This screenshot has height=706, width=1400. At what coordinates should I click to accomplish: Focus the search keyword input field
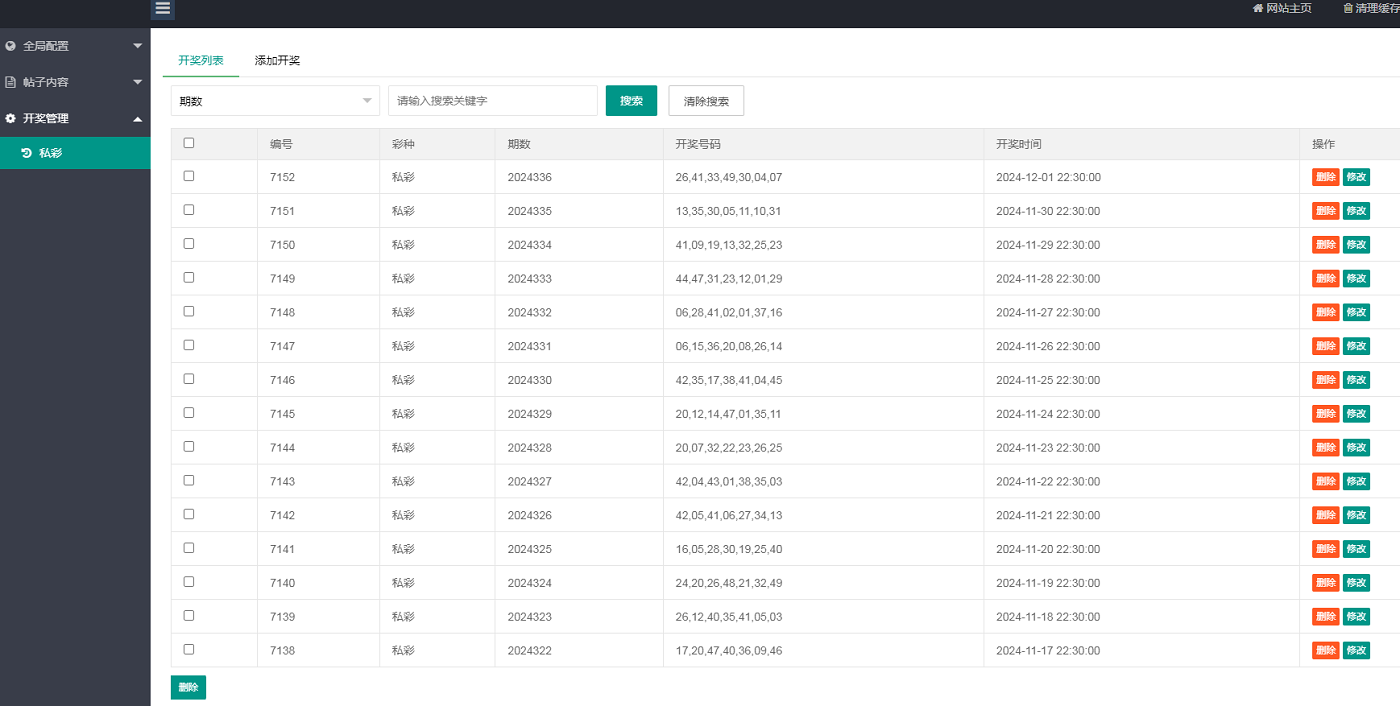pyautogui.click(x=492, y=101)
